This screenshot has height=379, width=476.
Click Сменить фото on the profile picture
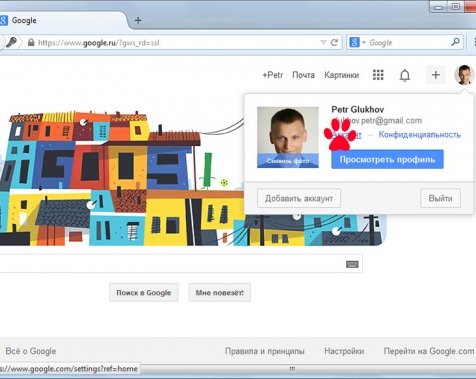(x=288, y=161)
